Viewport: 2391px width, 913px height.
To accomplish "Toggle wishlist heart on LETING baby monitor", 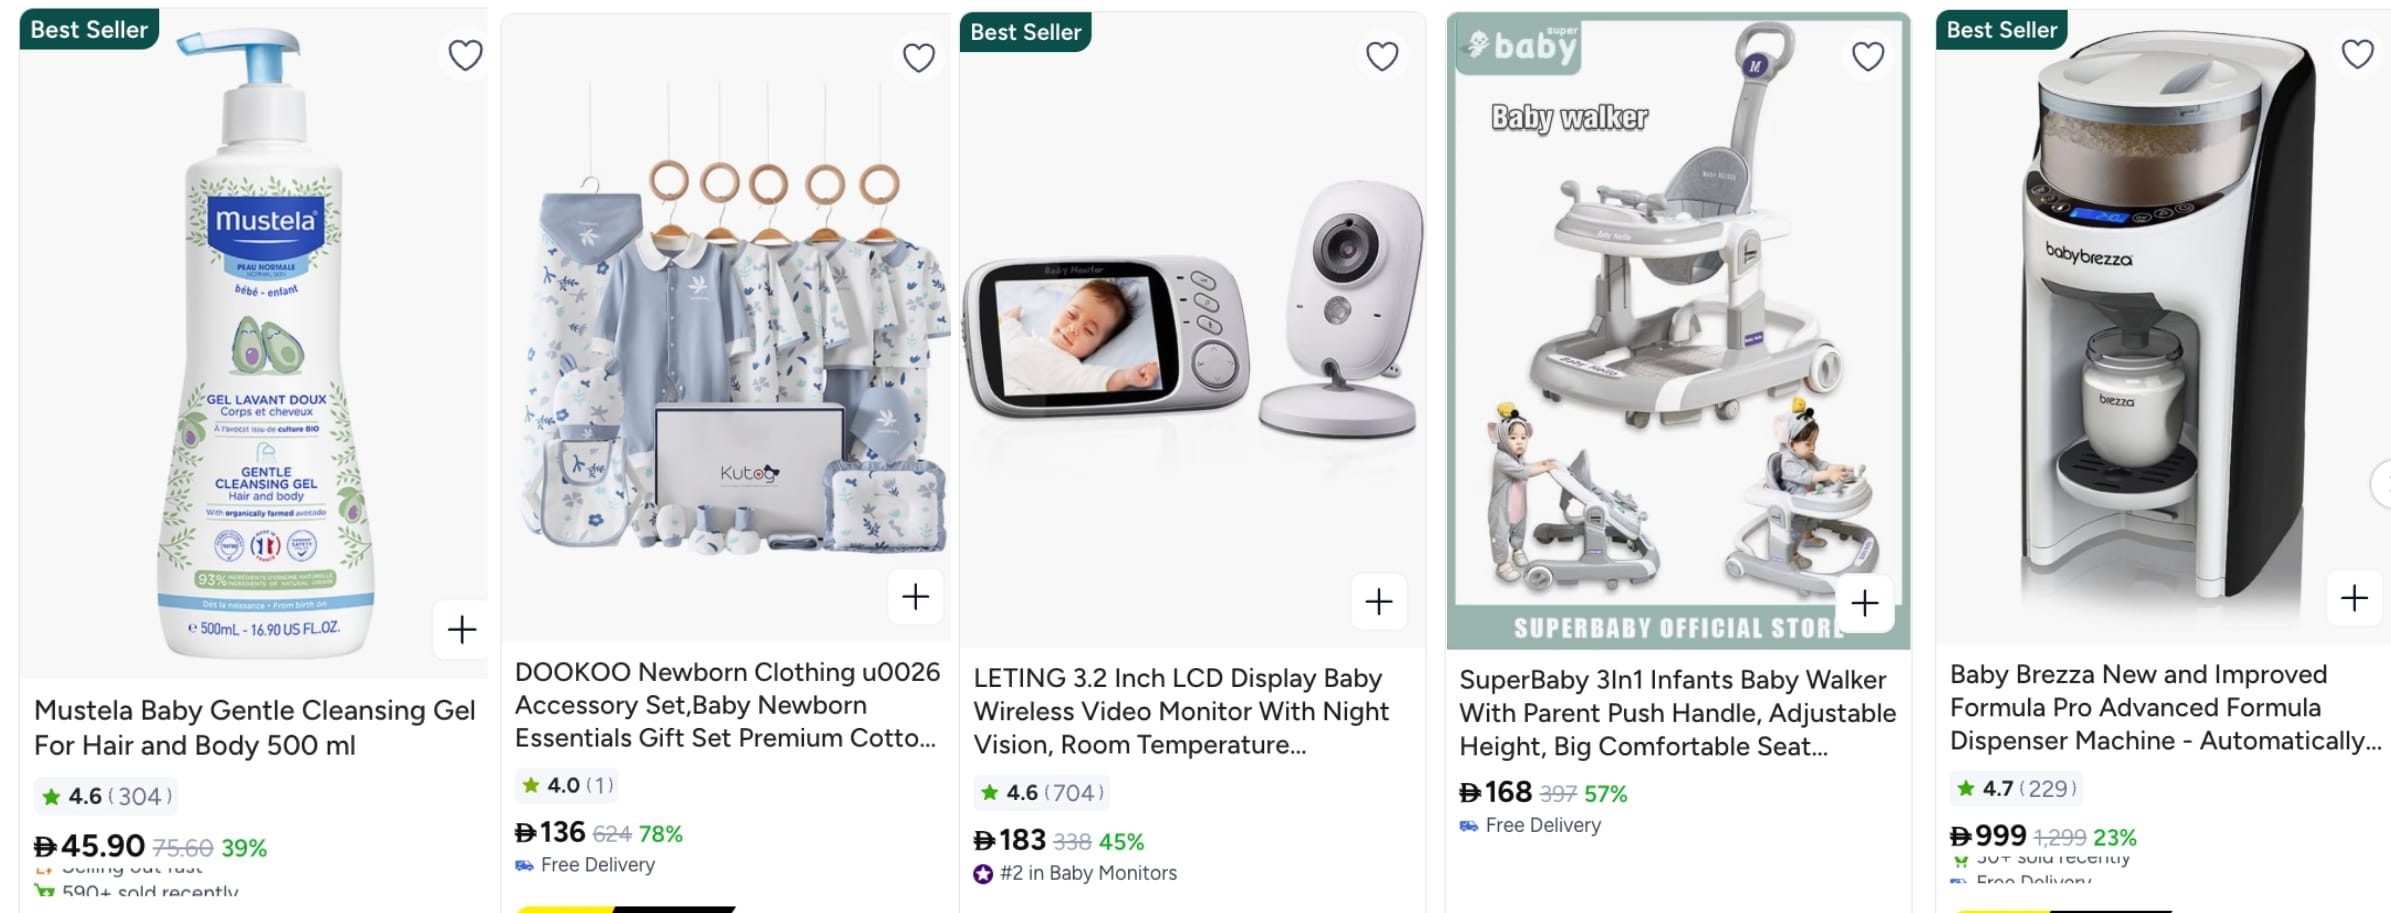I will coord(1382,56).
